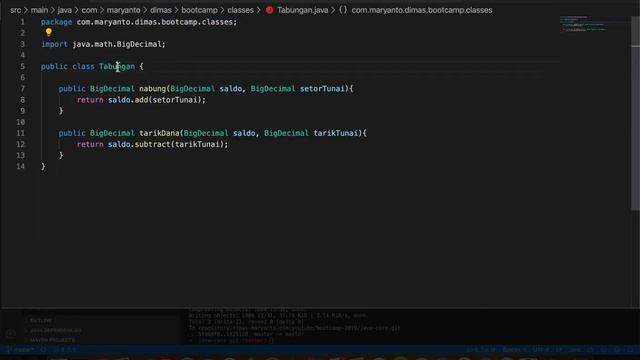Open the 'com' breadcrumb segment

pos(89,10)
